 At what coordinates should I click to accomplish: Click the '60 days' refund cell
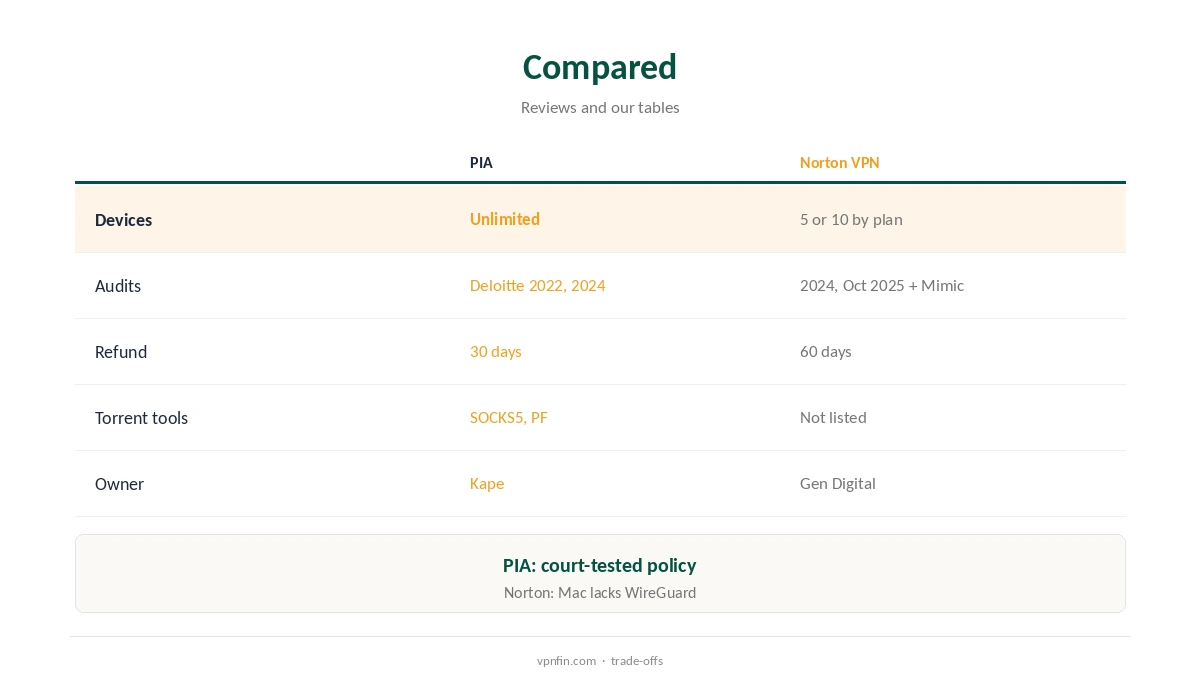825,351
